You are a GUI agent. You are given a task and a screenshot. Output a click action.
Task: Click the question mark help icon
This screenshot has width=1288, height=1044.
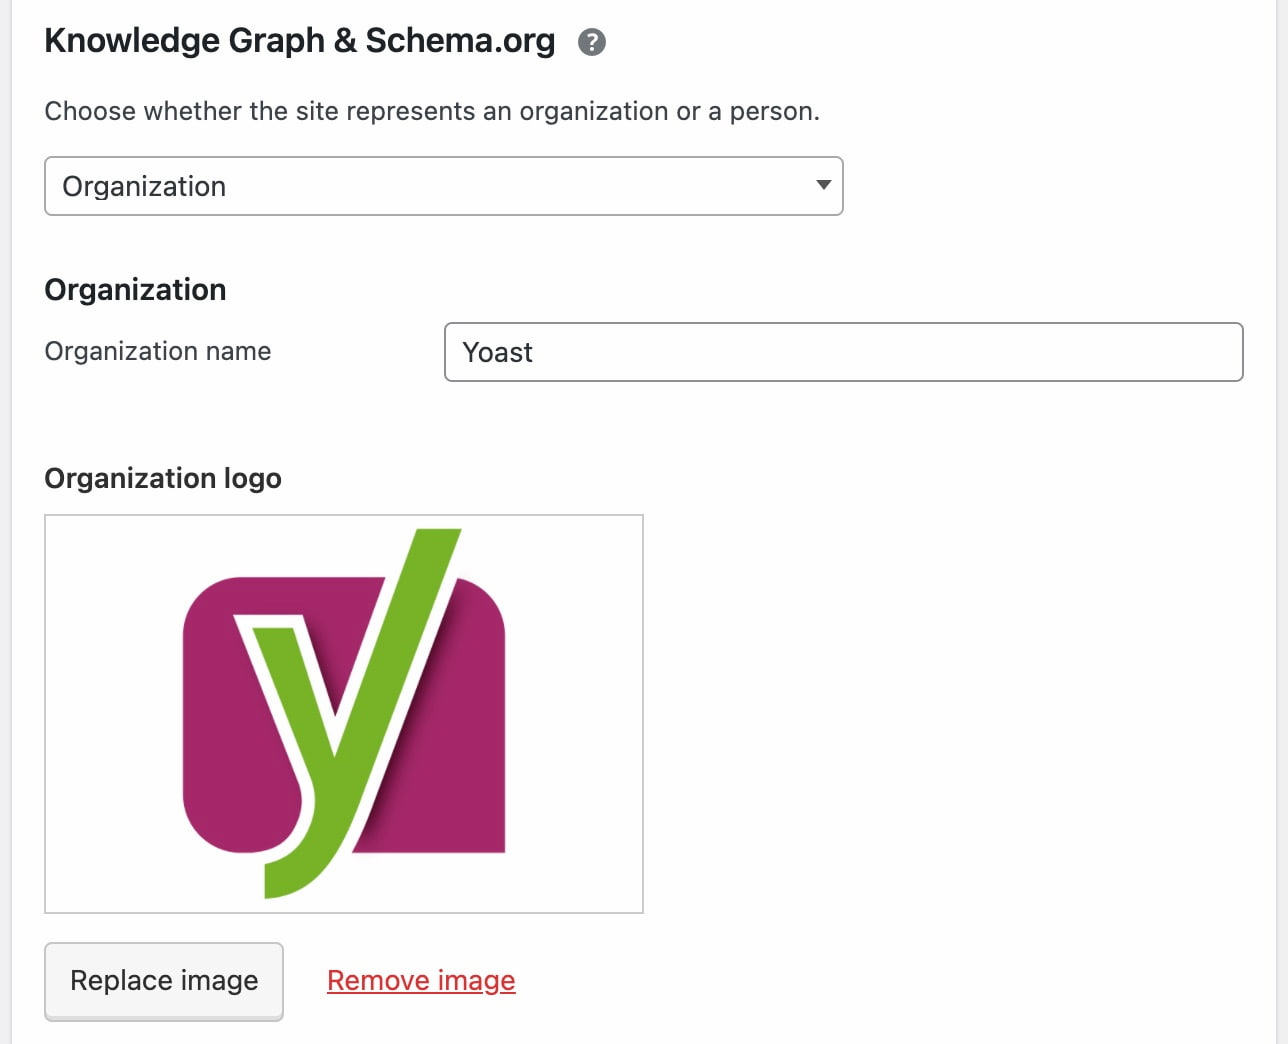(x=592, y=42)
